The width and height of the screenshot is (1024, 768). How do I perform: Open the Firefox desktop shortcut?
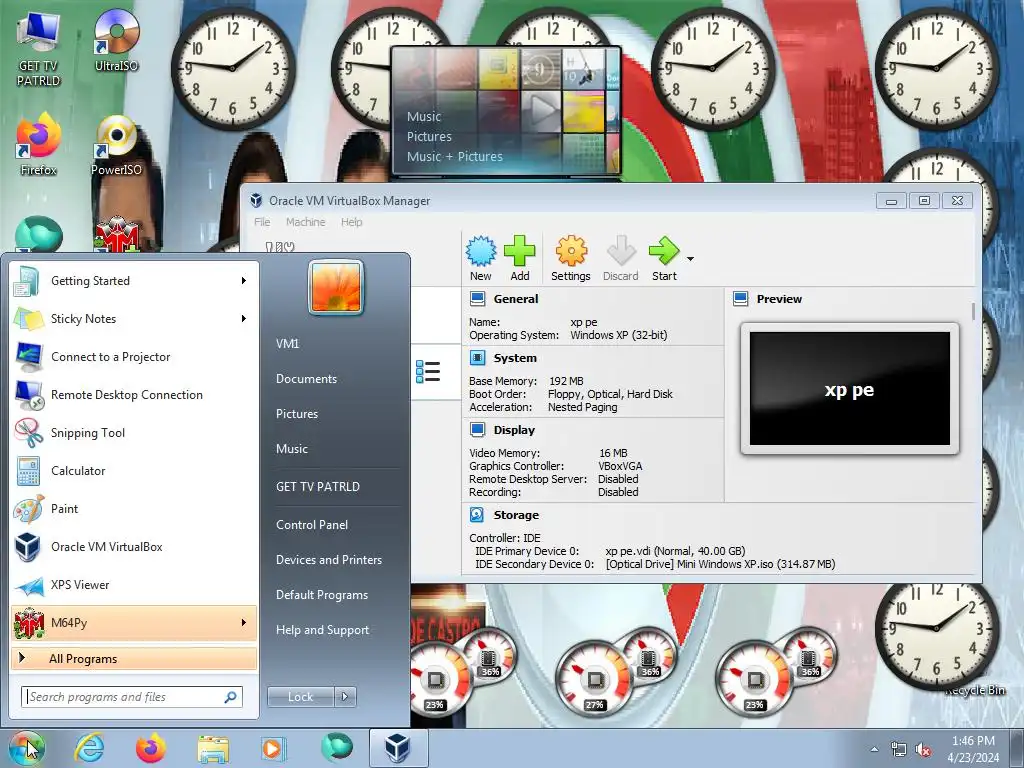tap(38, 145)
